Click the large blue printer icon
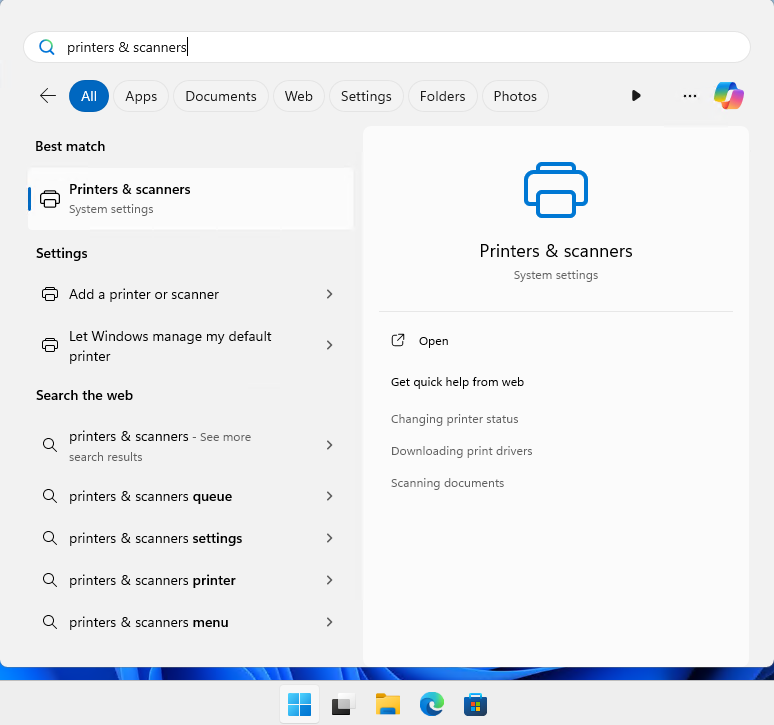Screen dimensions: 774x725 [556, 190]
